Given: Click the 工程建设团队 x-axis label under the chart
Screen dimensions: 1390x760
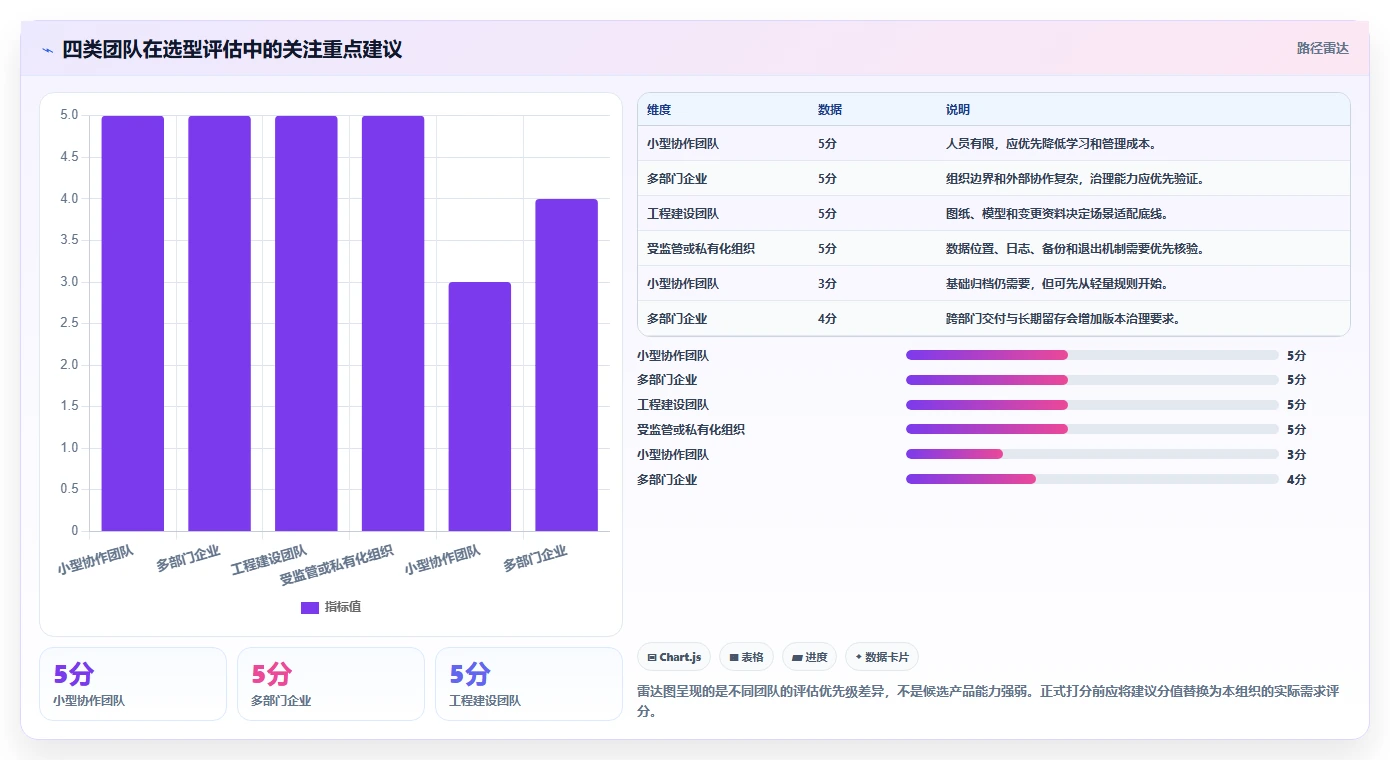Looking at the screenshot, I should click(x=268, y=559).
